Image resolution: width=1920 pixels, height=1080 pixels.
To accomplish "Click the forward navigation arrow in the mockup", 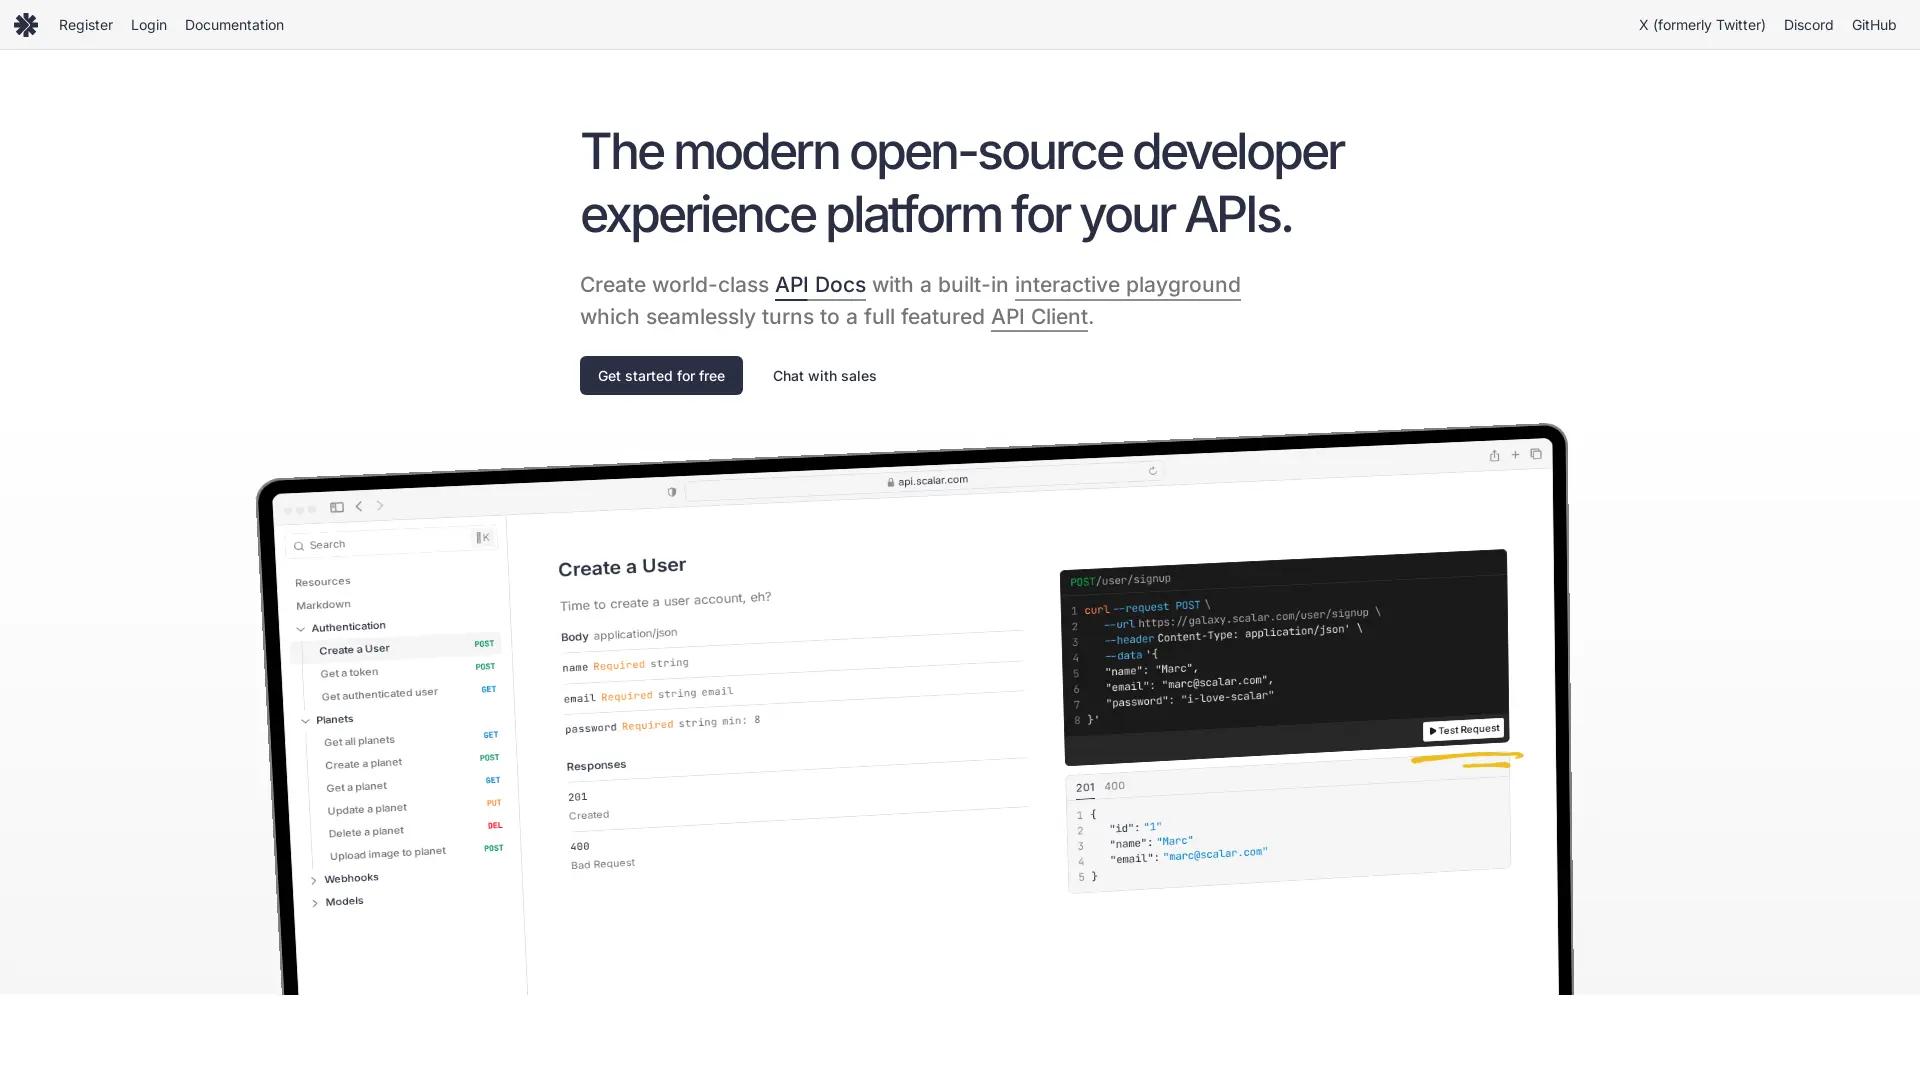I will [380, 506].
